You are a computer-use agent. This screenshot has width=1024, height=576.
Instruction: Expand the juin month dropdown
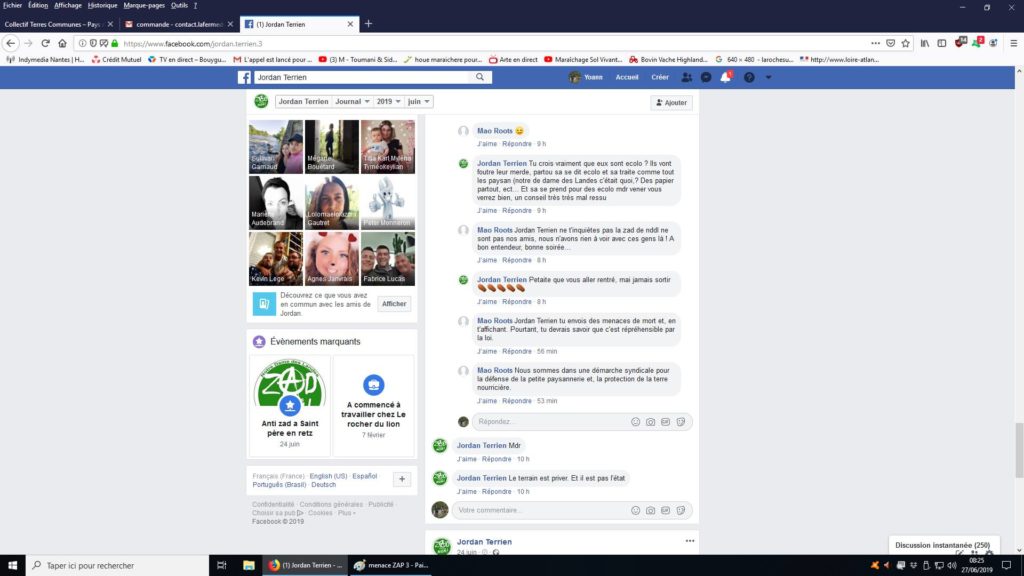[x=418, y=102]
